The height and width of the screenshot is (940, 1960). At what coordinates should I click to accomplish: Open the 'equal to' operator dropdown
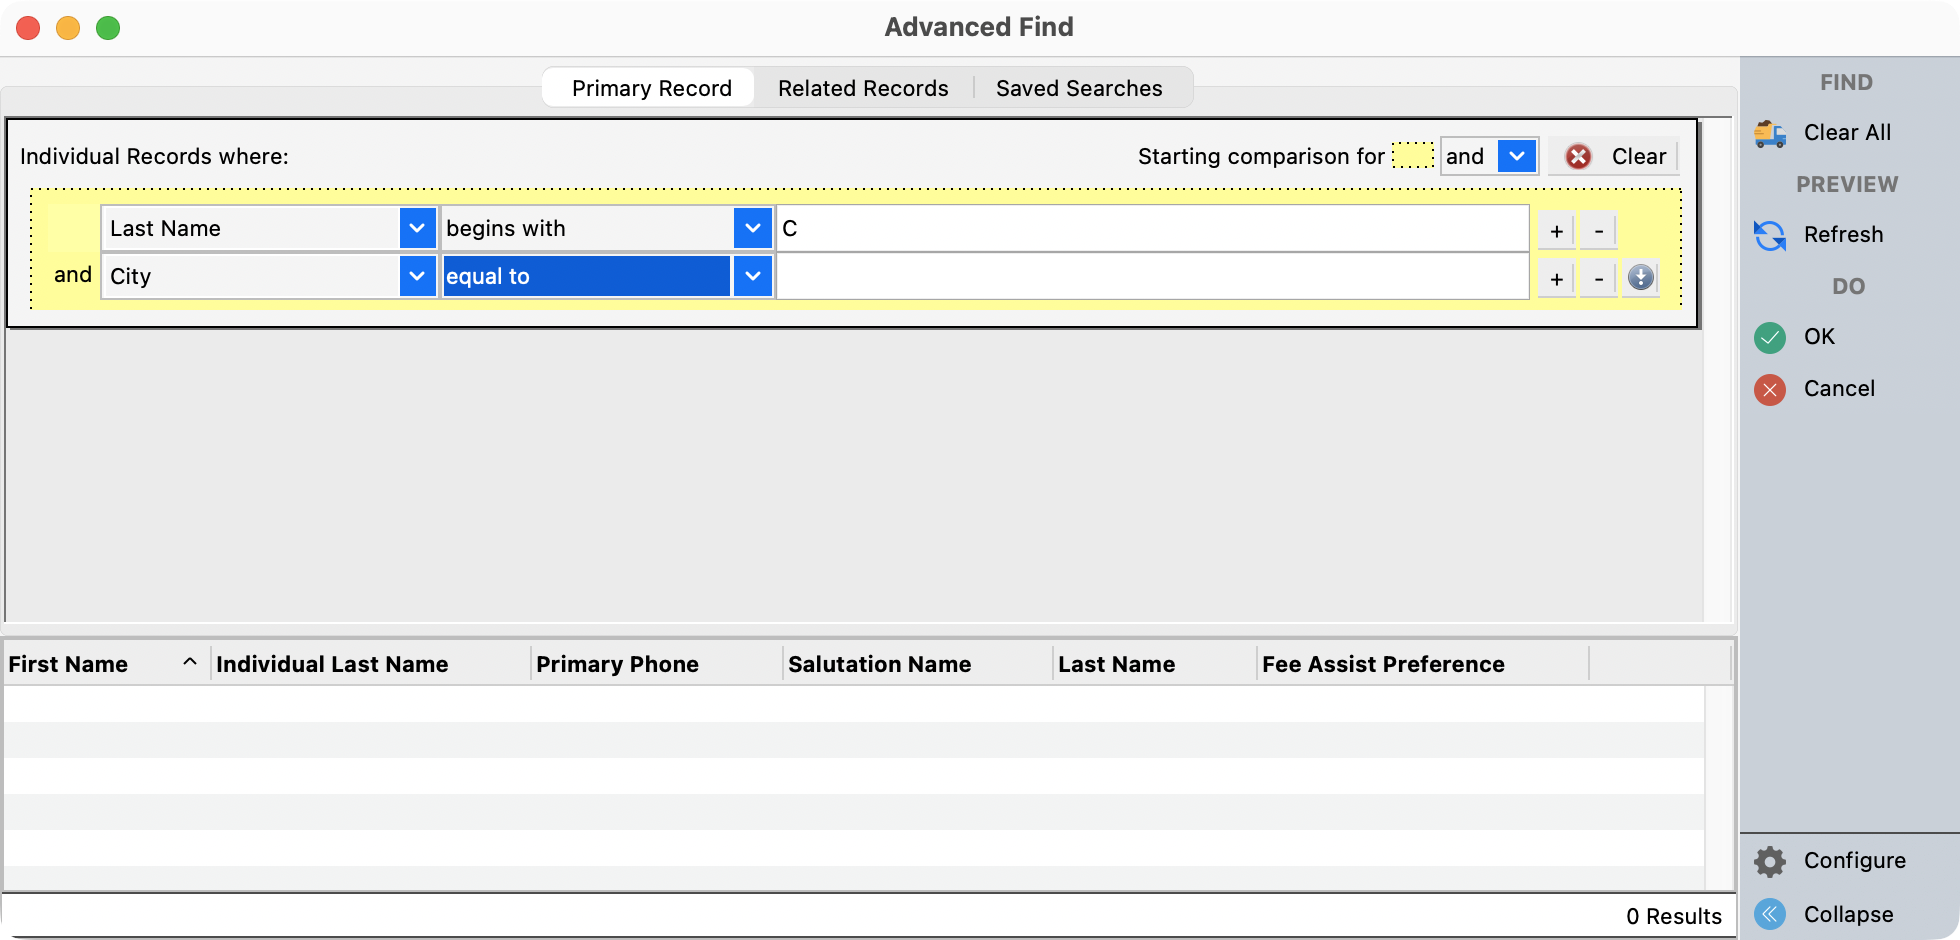pyautogui.click(x=752, y=276)
